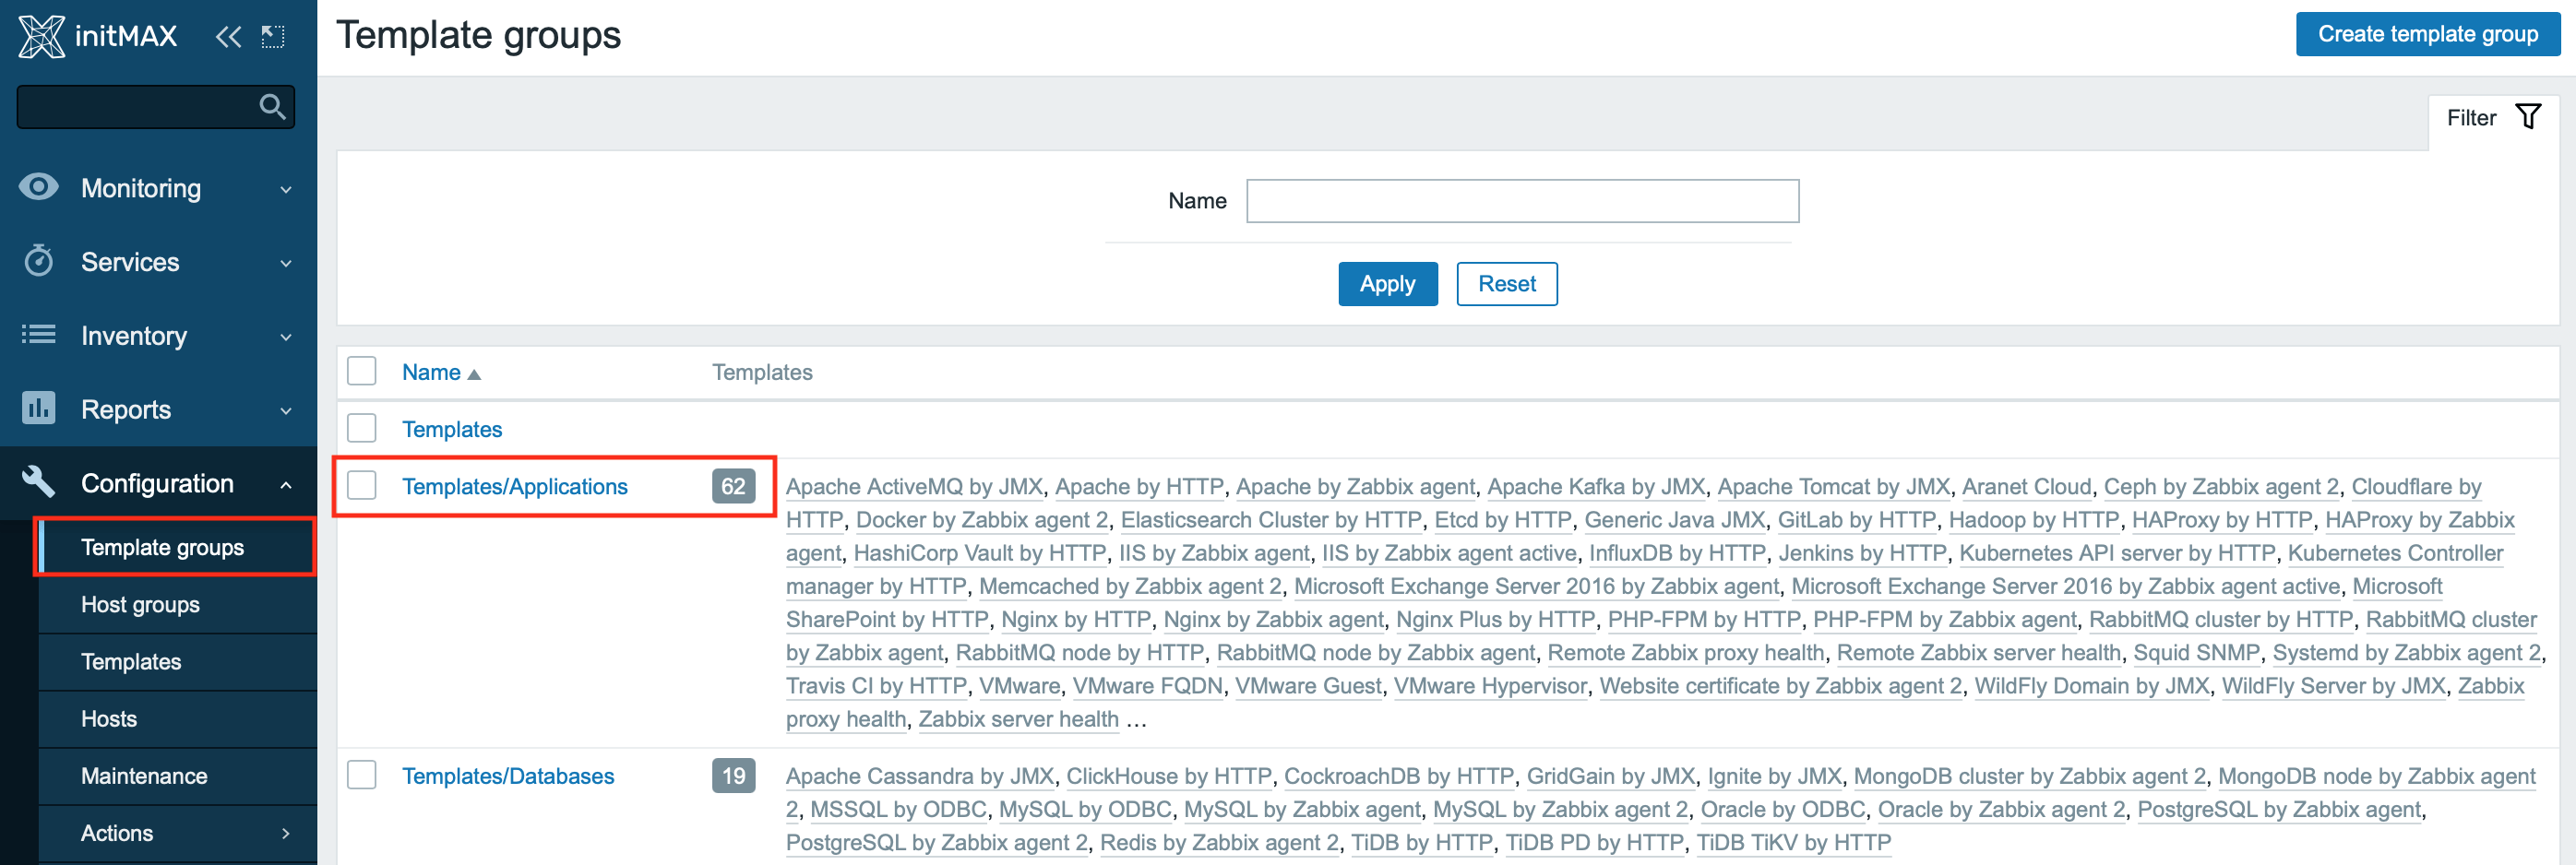Open Apache ActiveMQ by JMX template

[914, 487]
